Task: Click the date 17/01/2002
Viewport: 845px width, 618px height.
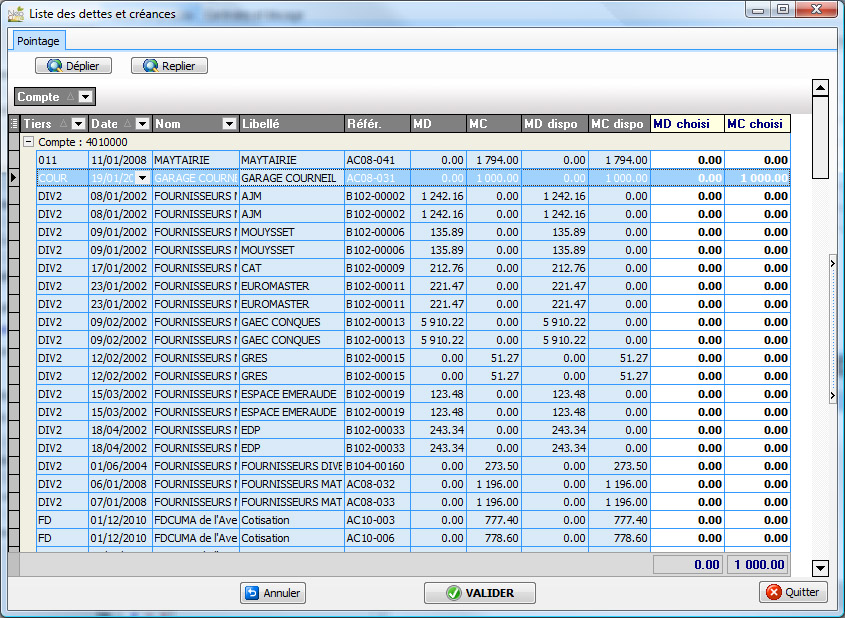Action: click(x=120, y=268)
